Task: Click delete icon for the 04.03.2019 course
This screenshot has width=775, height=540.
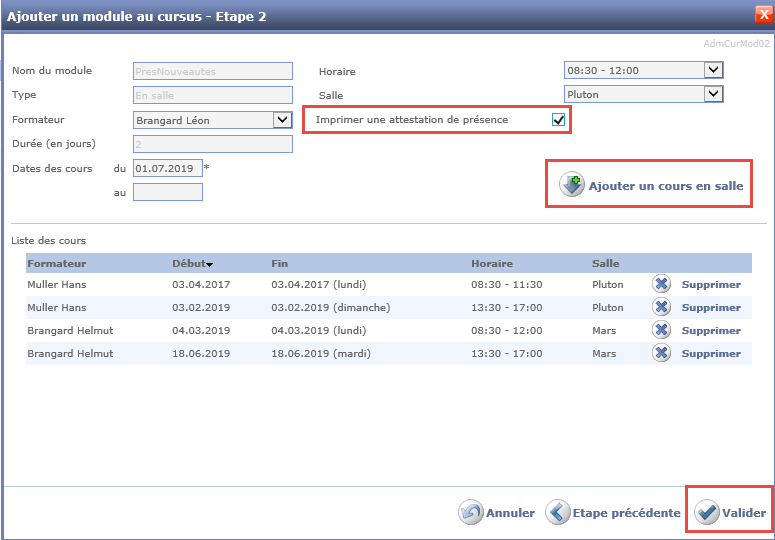Action: (661, 330)
